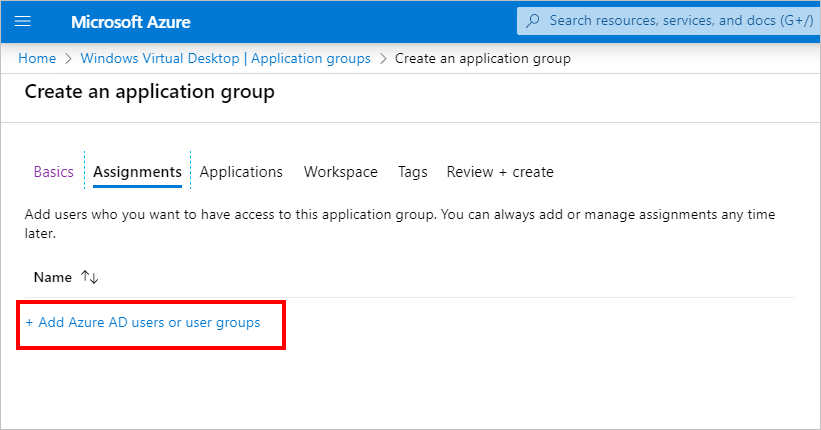Image resolution: width=821 pixels, height=430 pixels.
Task: Switch to the Workspace tab
Action: 341,172
